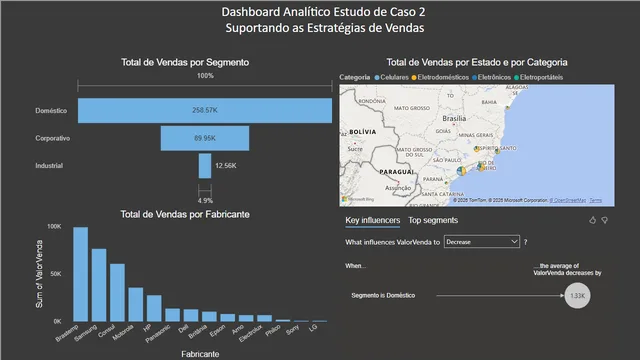Click the Rio de Janeiro pie marker on map
This screenshot has height=360, width=640.
click(x=481, y=167)
